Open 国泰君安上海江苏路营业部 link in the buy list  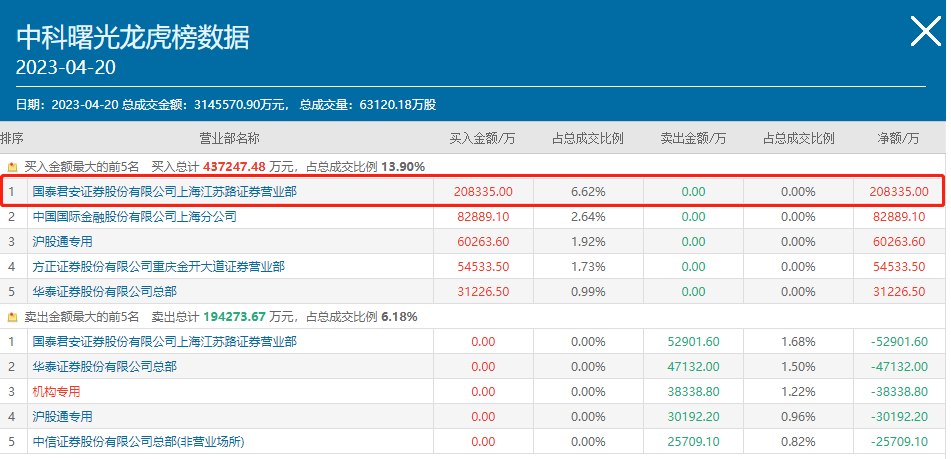(164, 191)
